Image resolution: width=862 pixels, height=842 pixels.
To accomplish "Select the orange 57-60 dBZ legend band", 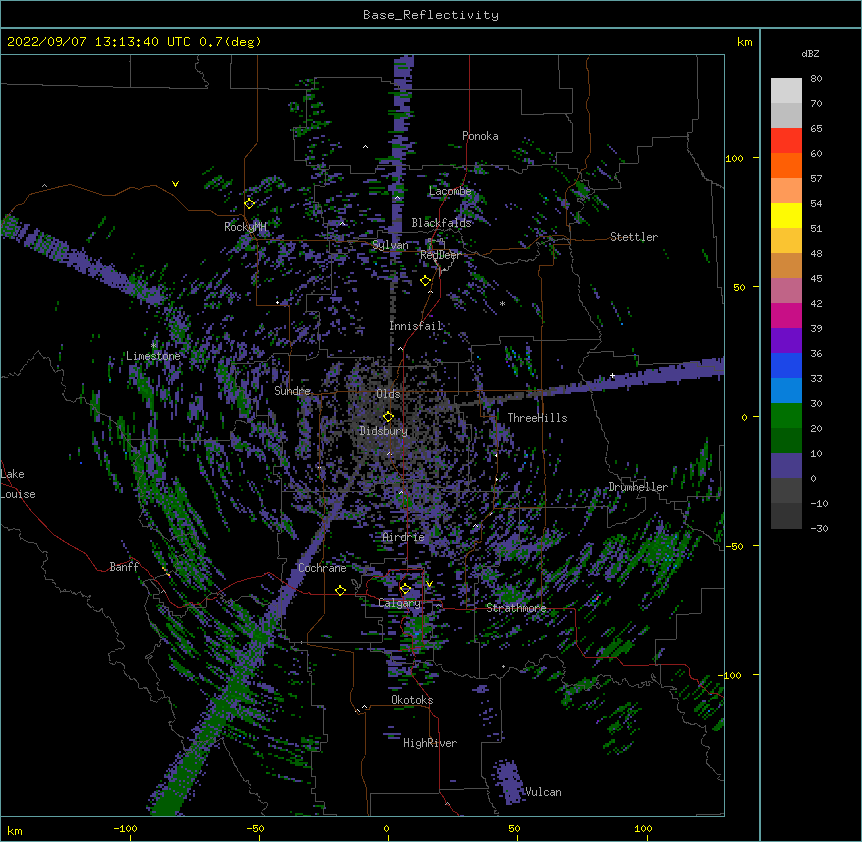I will coord(786,166).
